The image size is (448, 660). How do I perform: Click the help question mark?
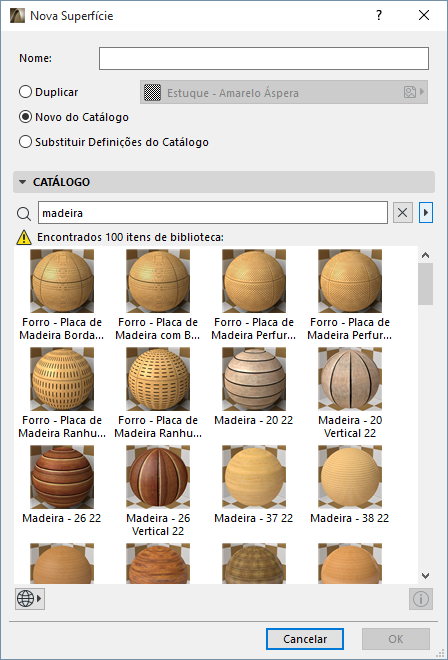point(379,16)
